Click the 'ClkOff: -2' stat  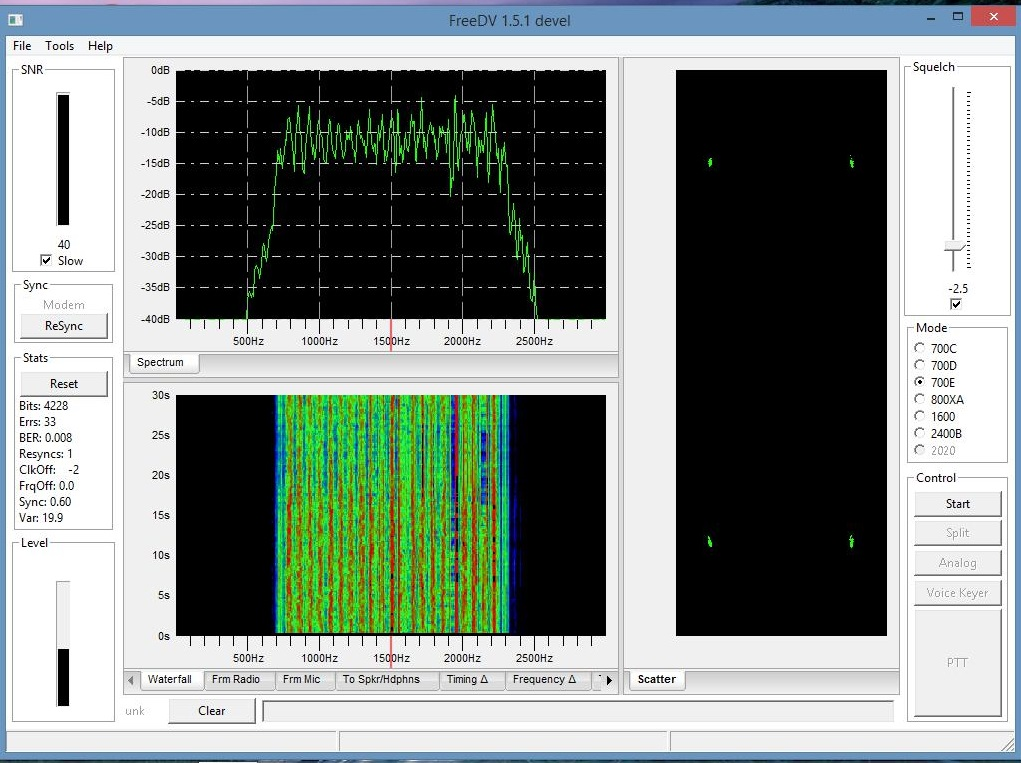coord(49,470)
